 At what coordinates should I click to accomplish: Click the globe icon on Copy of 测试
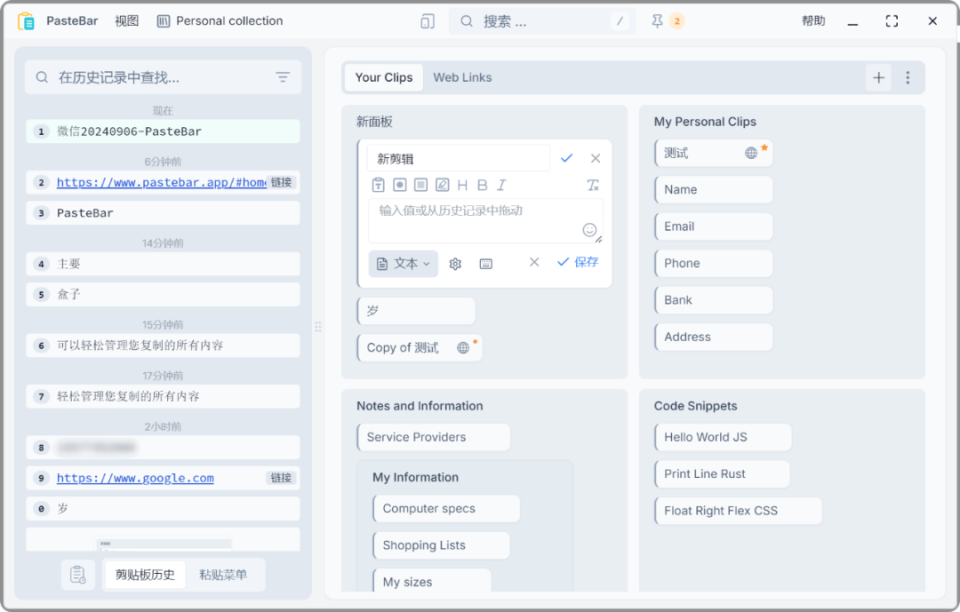coord(463,348)
